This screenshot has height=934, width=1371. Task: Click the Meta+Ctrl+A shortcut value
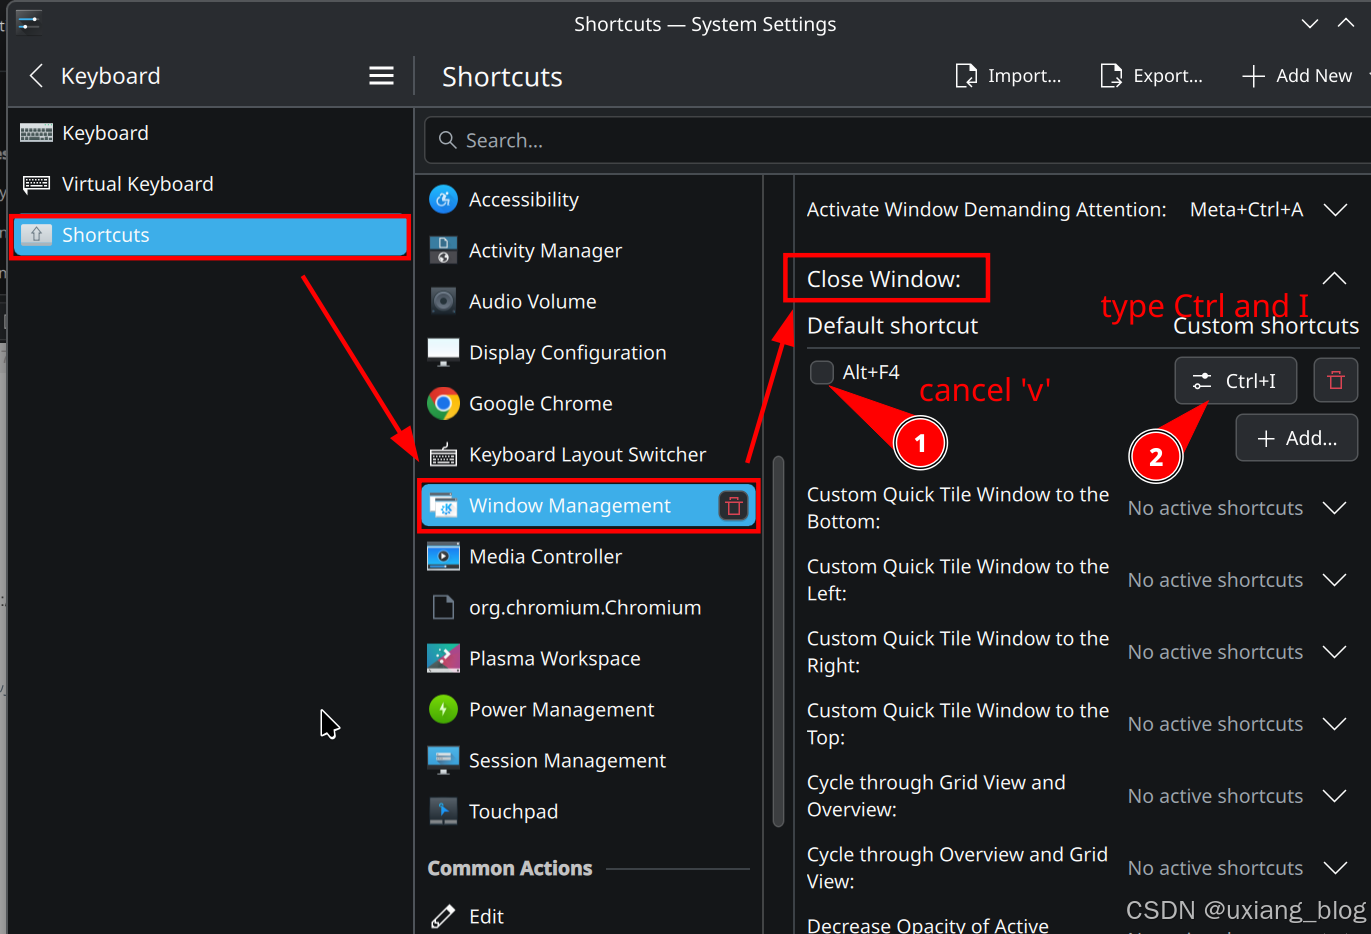[1246, 209]
